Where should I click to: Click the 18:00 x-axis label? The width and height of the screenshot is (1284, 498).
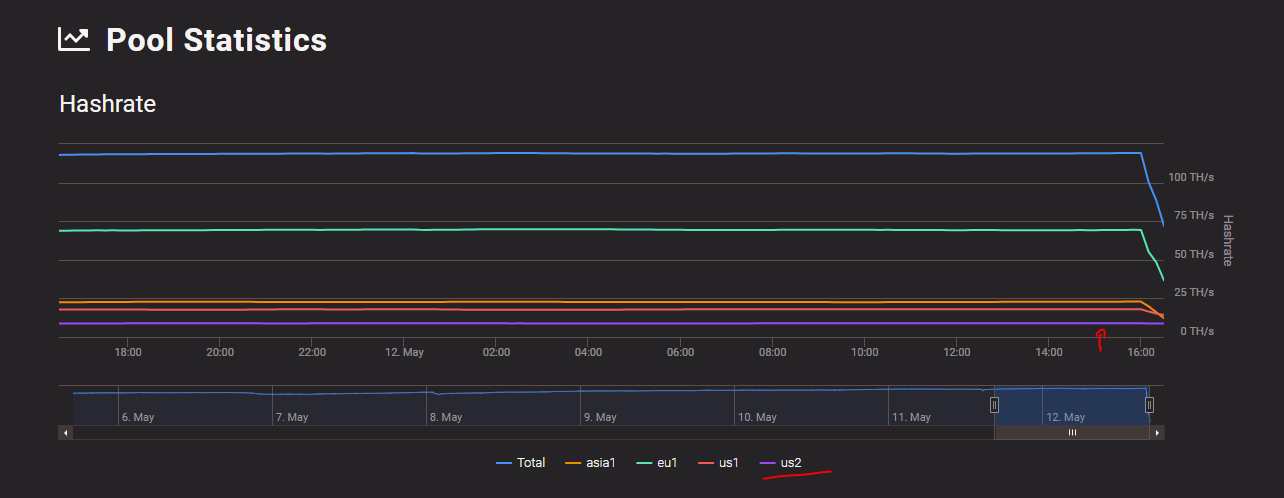click(128, 353)
